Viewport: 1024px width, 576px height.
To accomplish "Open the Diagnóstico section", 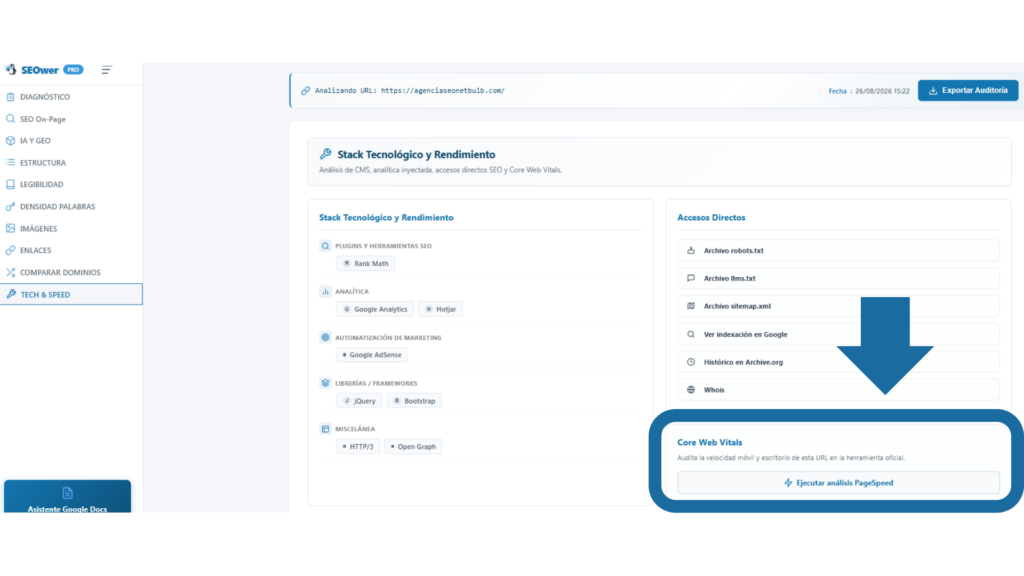I will click(x=71, y=97).
